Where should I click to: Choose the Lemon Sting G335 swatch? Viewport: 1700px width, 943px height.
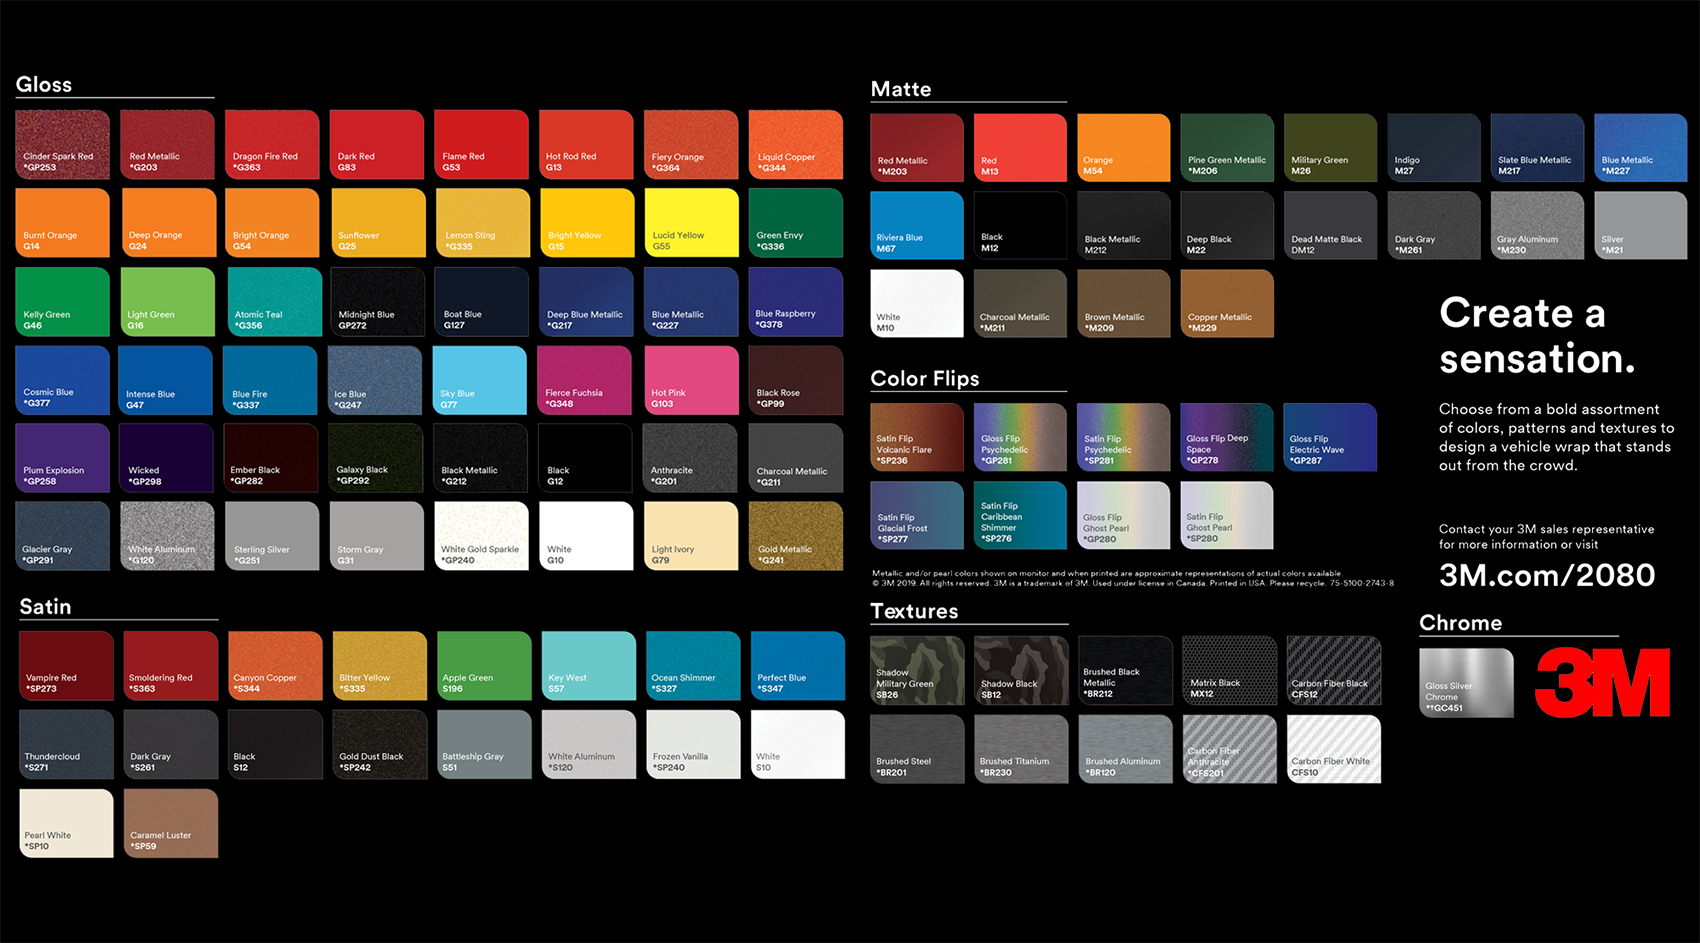pyautogui.click(x=482, y=223)
